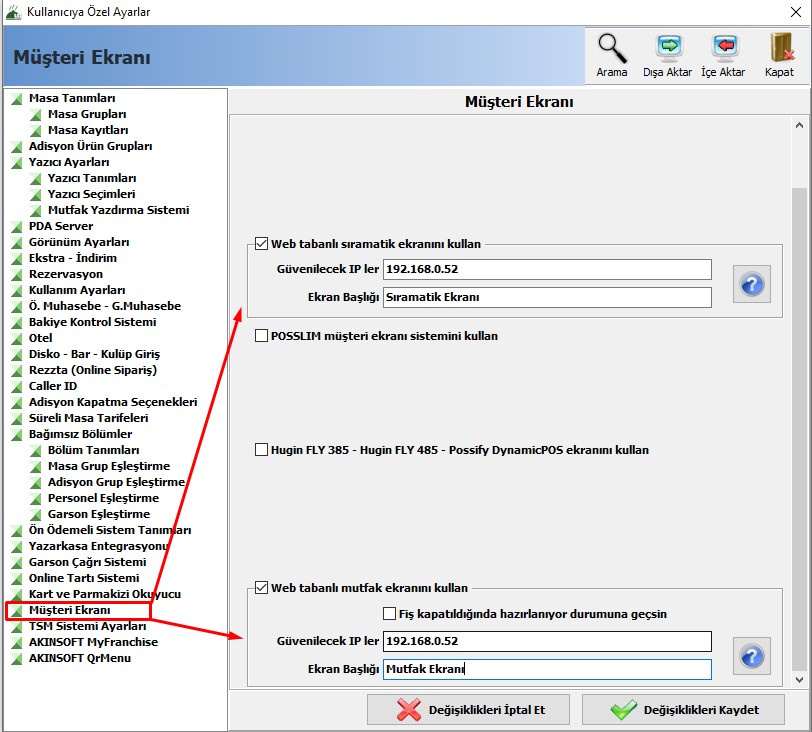The image size is (812, 732).
Task: Uncheck Web tabanlı sıramatik ekranını kullan
Action: coord(262,244)
